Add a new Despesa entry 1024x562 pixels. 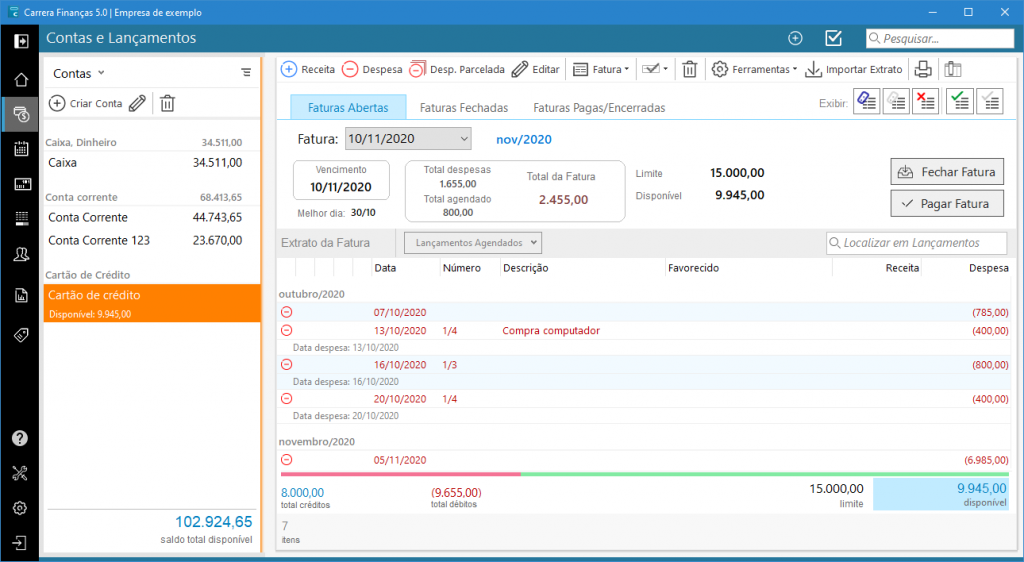tap(372, 70)
